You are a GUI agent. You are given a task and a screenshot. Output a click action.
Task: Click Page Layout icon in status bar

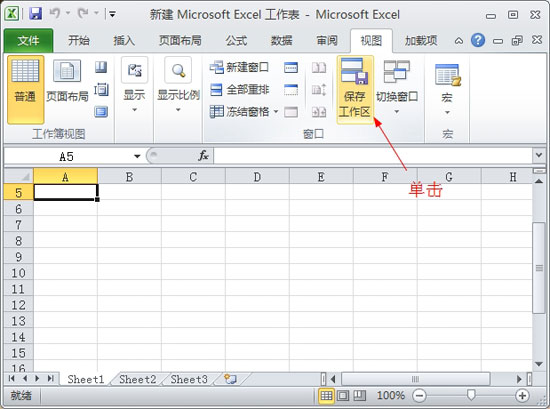343,396
